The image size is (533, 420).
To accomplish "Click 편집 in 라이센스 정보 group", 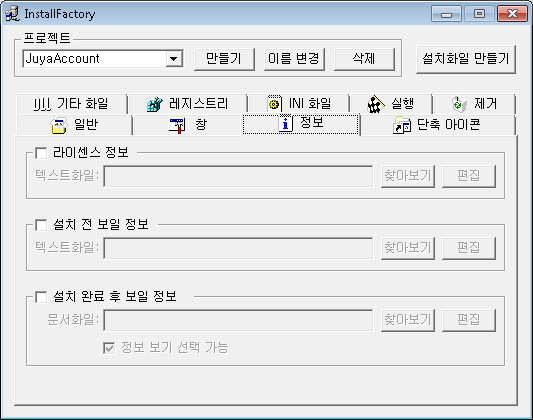I will tap(469, 176).
